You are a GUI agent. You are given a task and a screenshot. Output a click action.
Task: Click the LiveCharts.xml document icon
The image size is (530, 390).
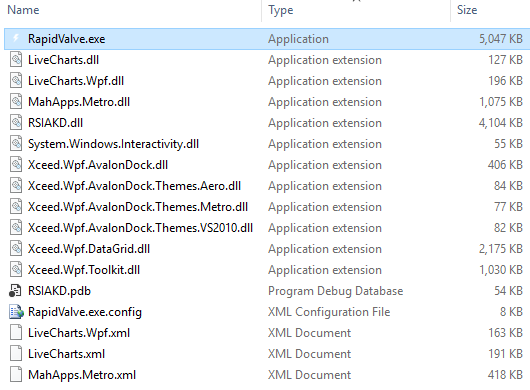(16, 354)
